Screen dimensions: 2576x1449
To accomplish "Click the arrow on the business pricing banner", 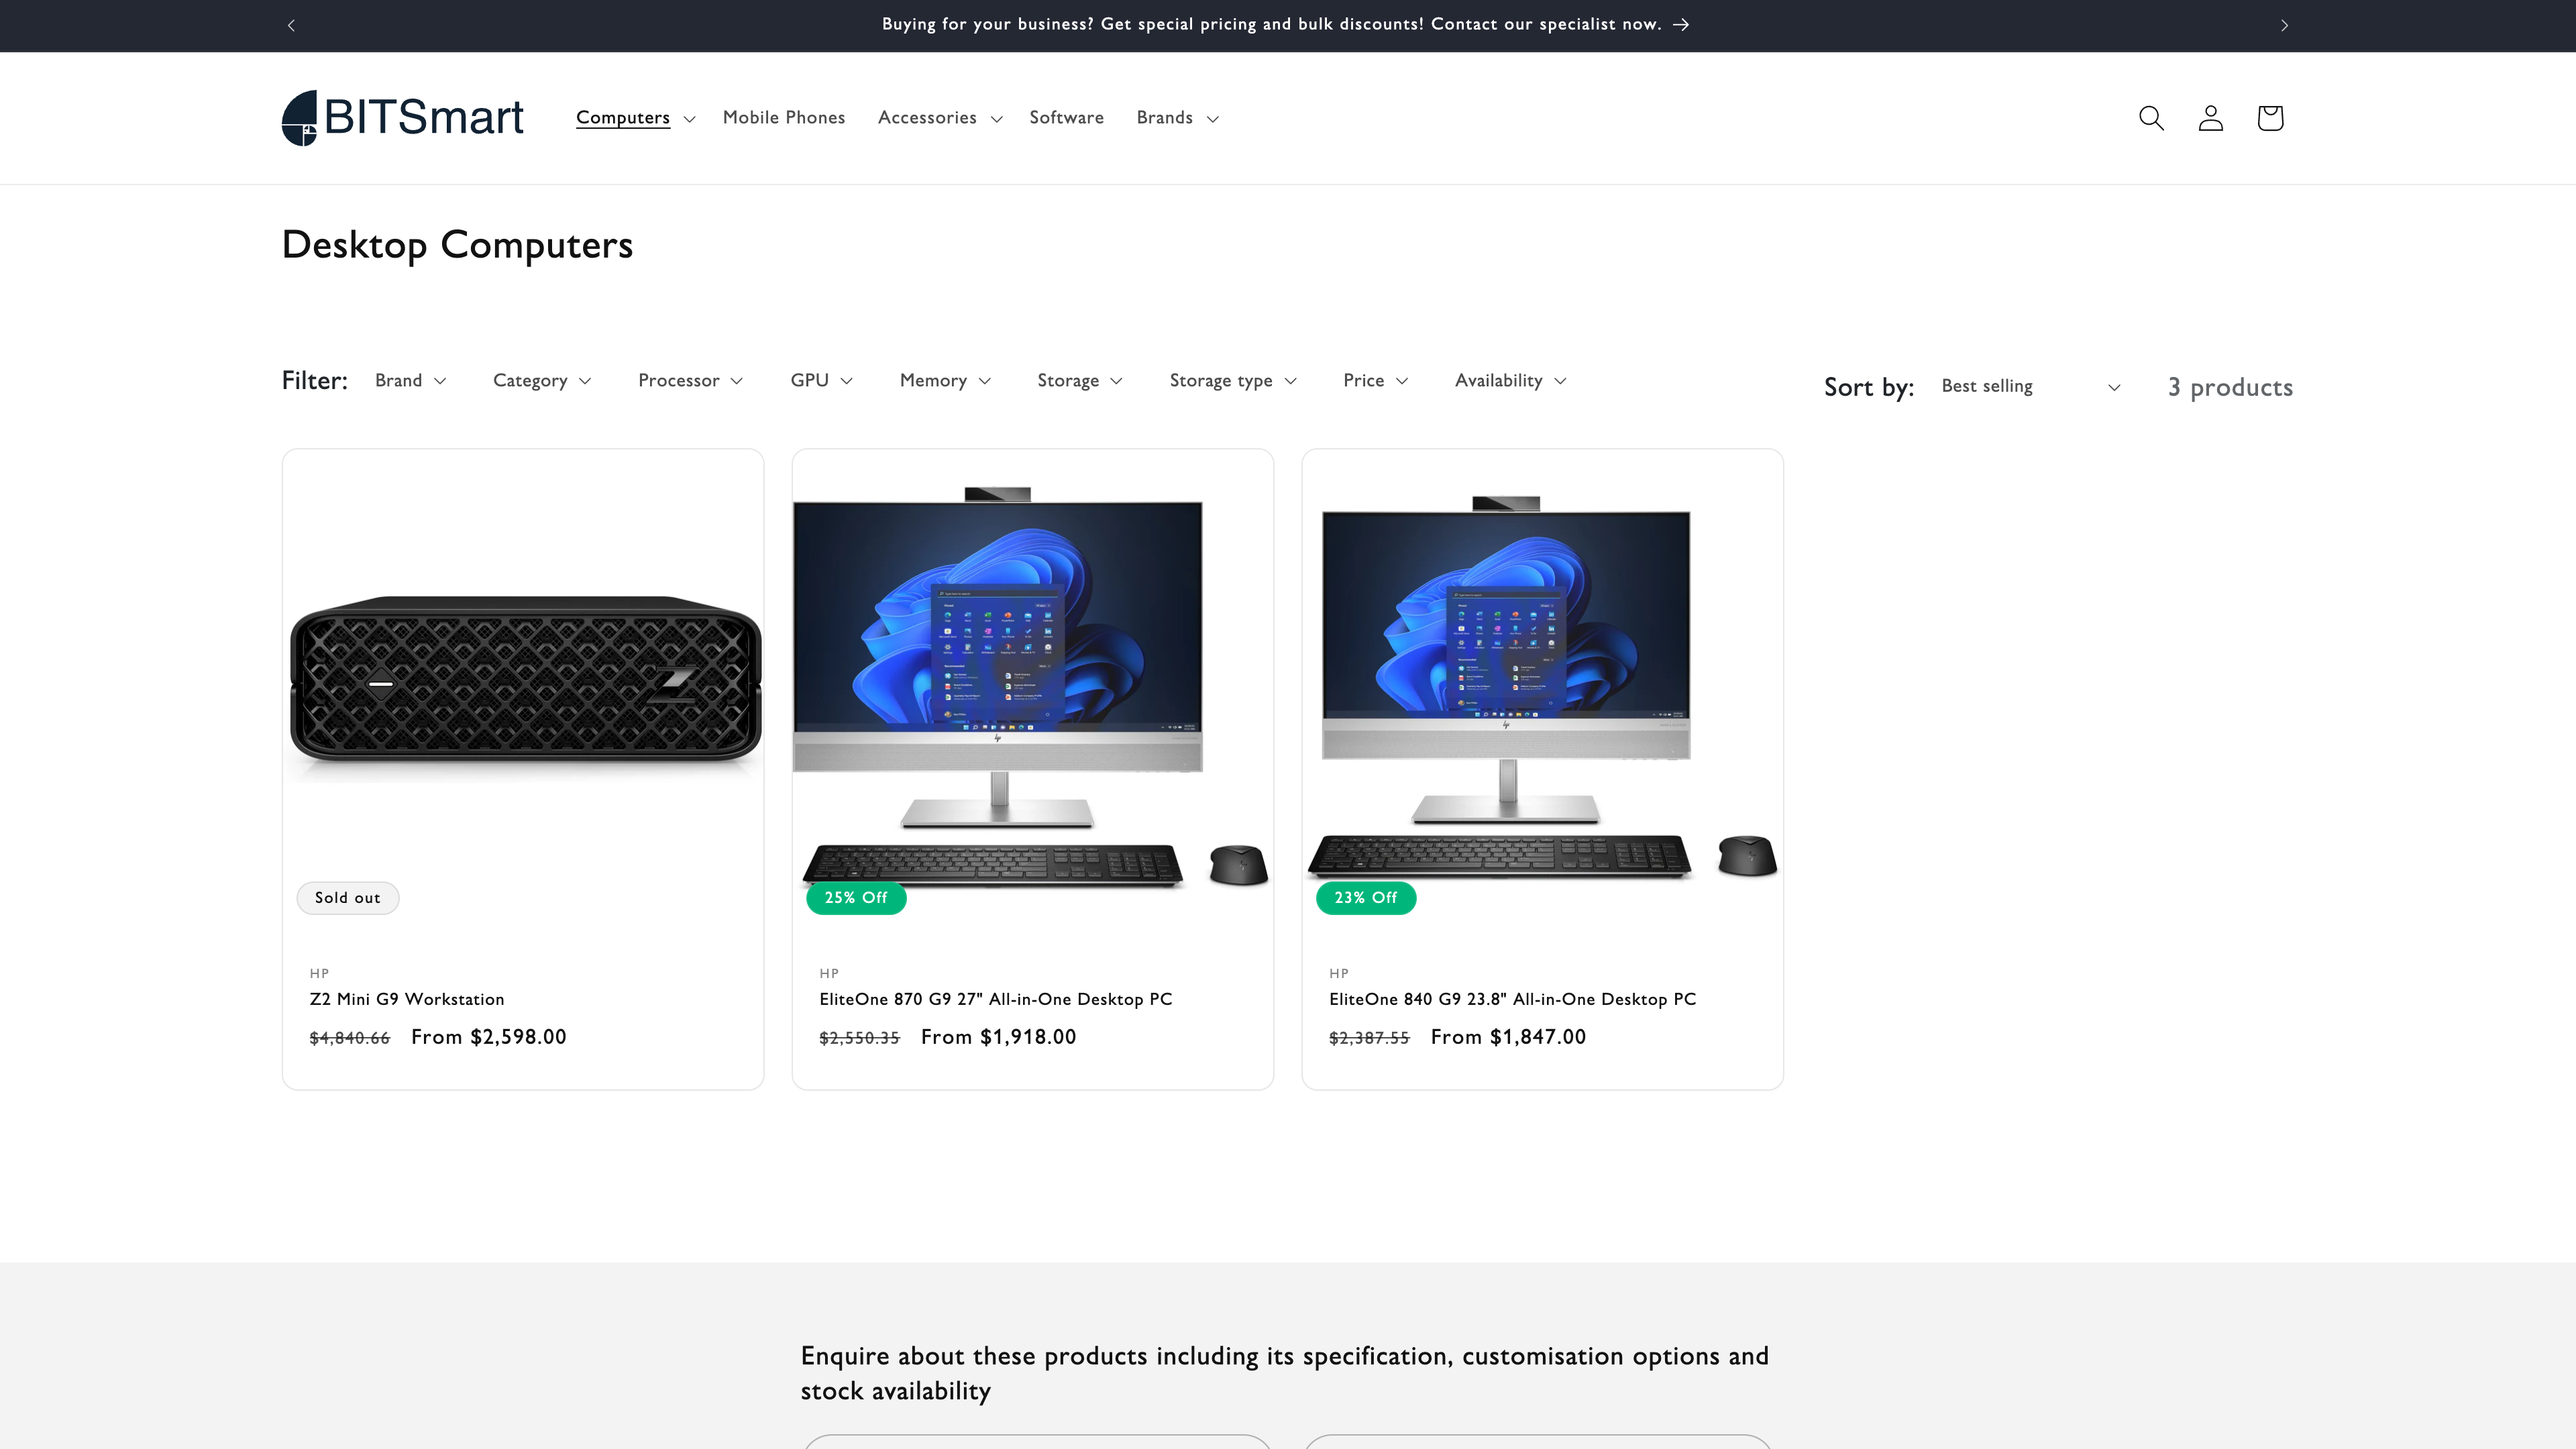I will 1681,25.
